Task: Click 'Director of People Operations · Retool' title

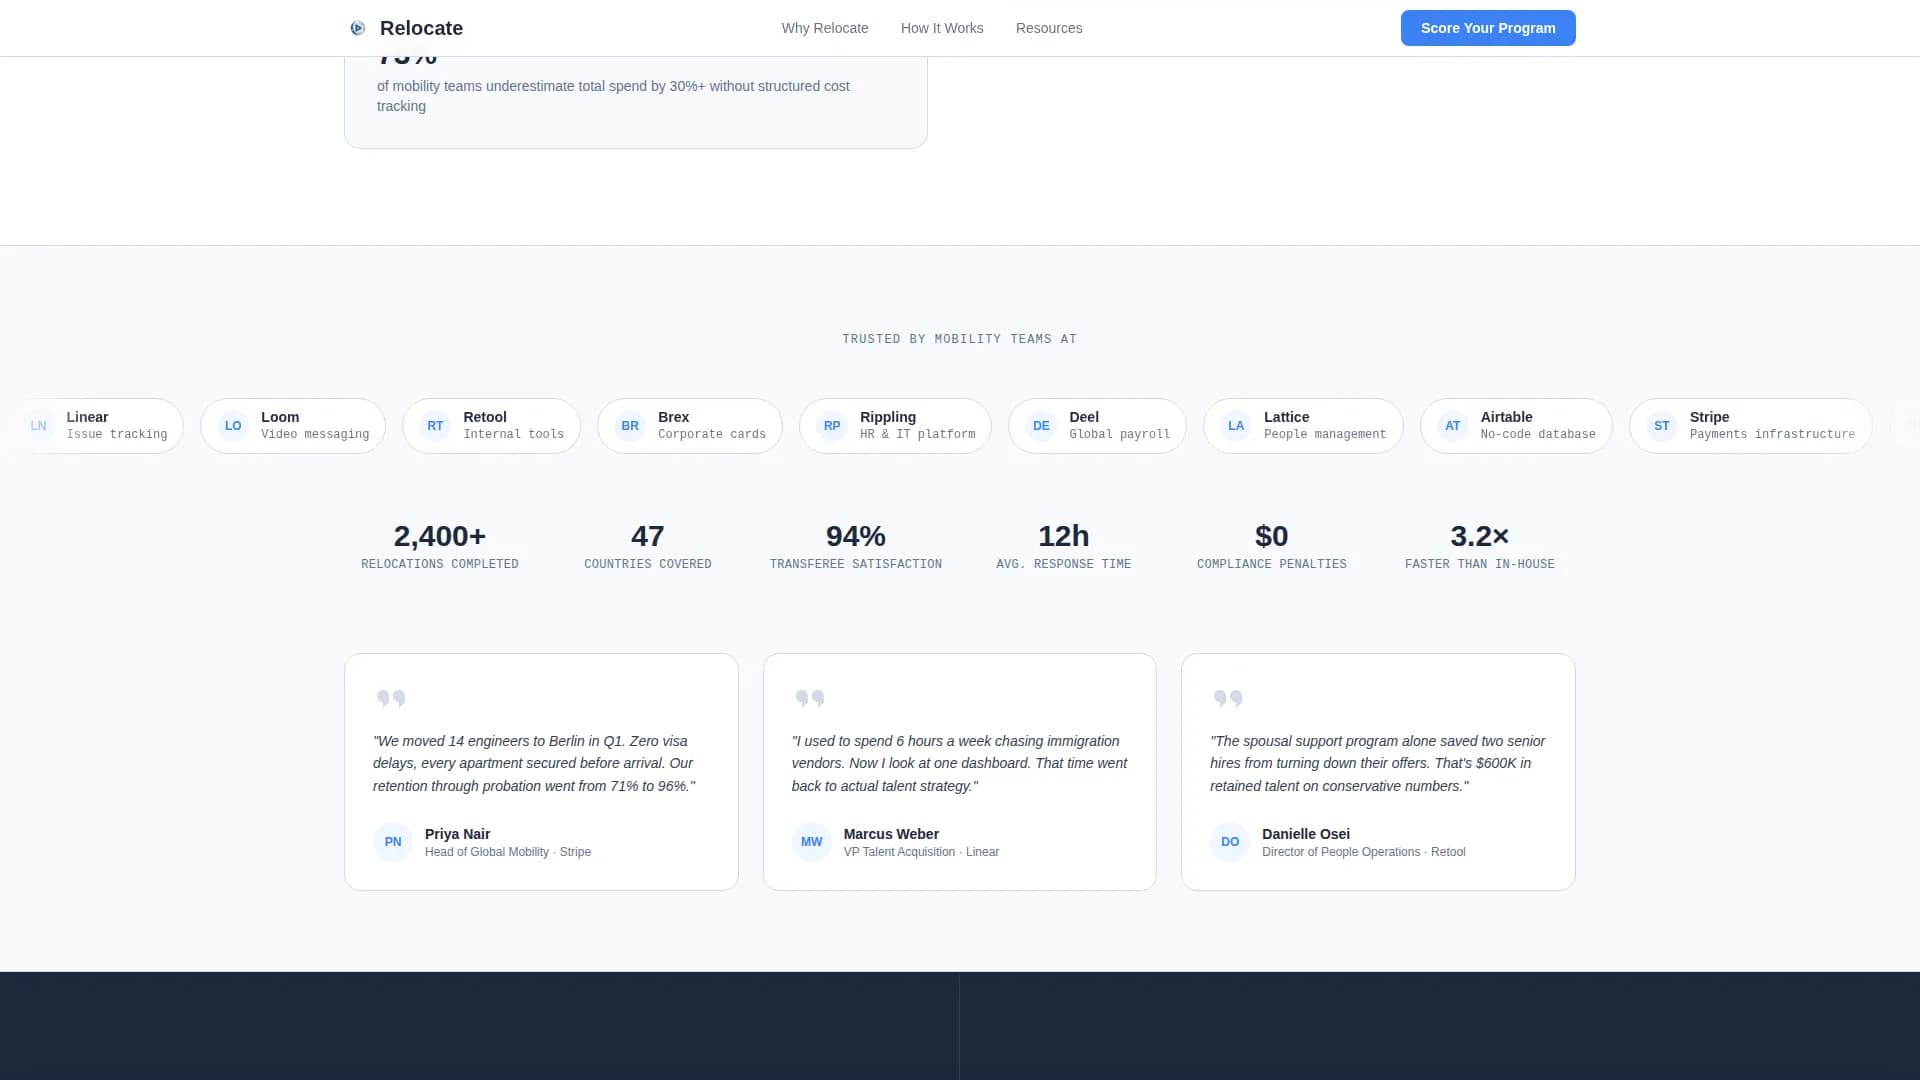Action: point(1364,852)
